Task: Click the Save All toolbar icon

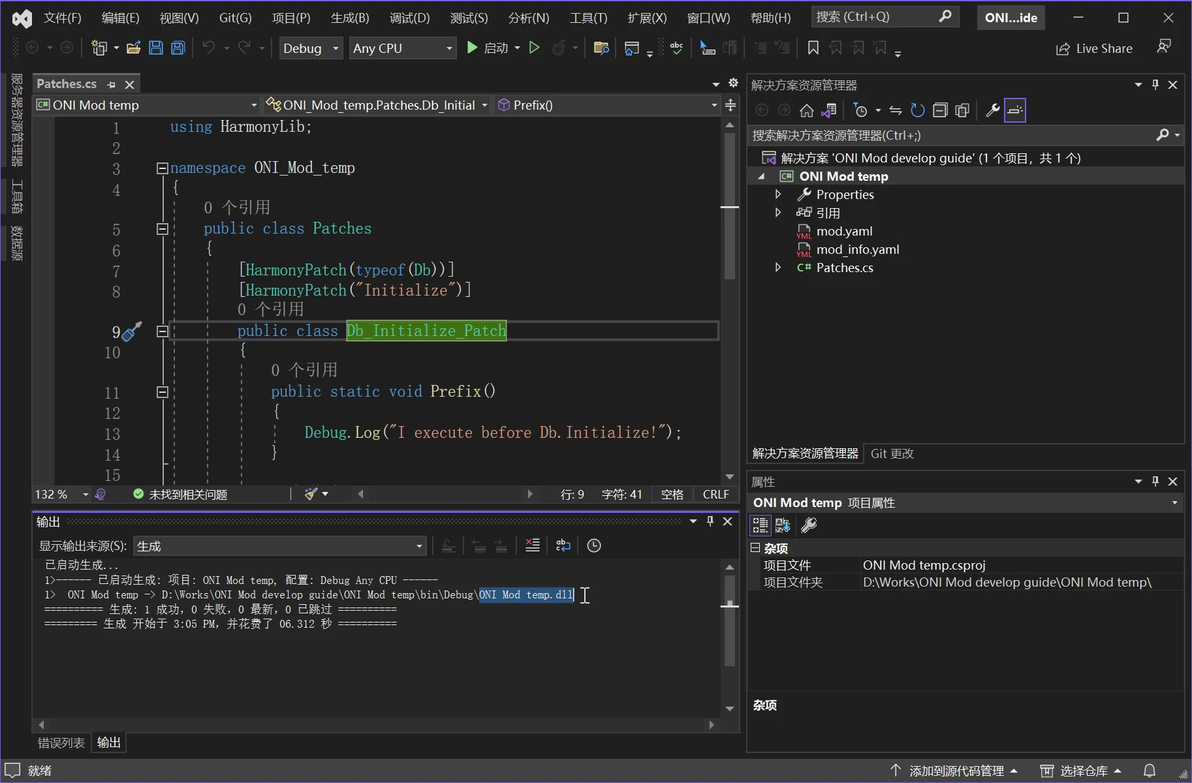Action: tap(177, 48)
